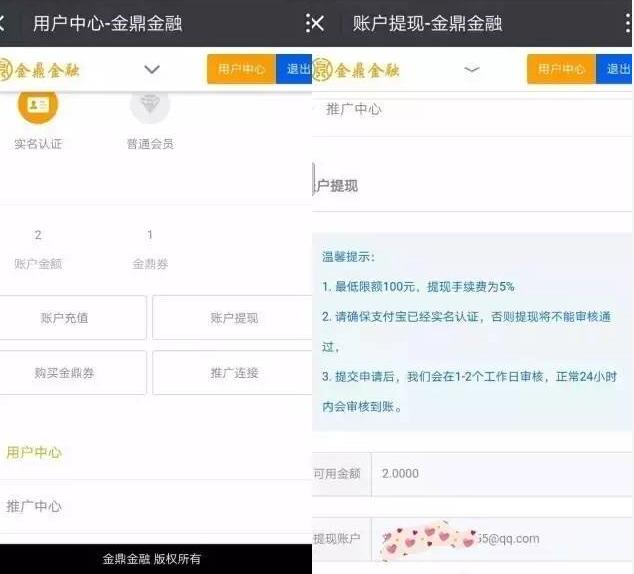
Task: Click tip about 1-2个工作日审核
Action: pos(469,391)
